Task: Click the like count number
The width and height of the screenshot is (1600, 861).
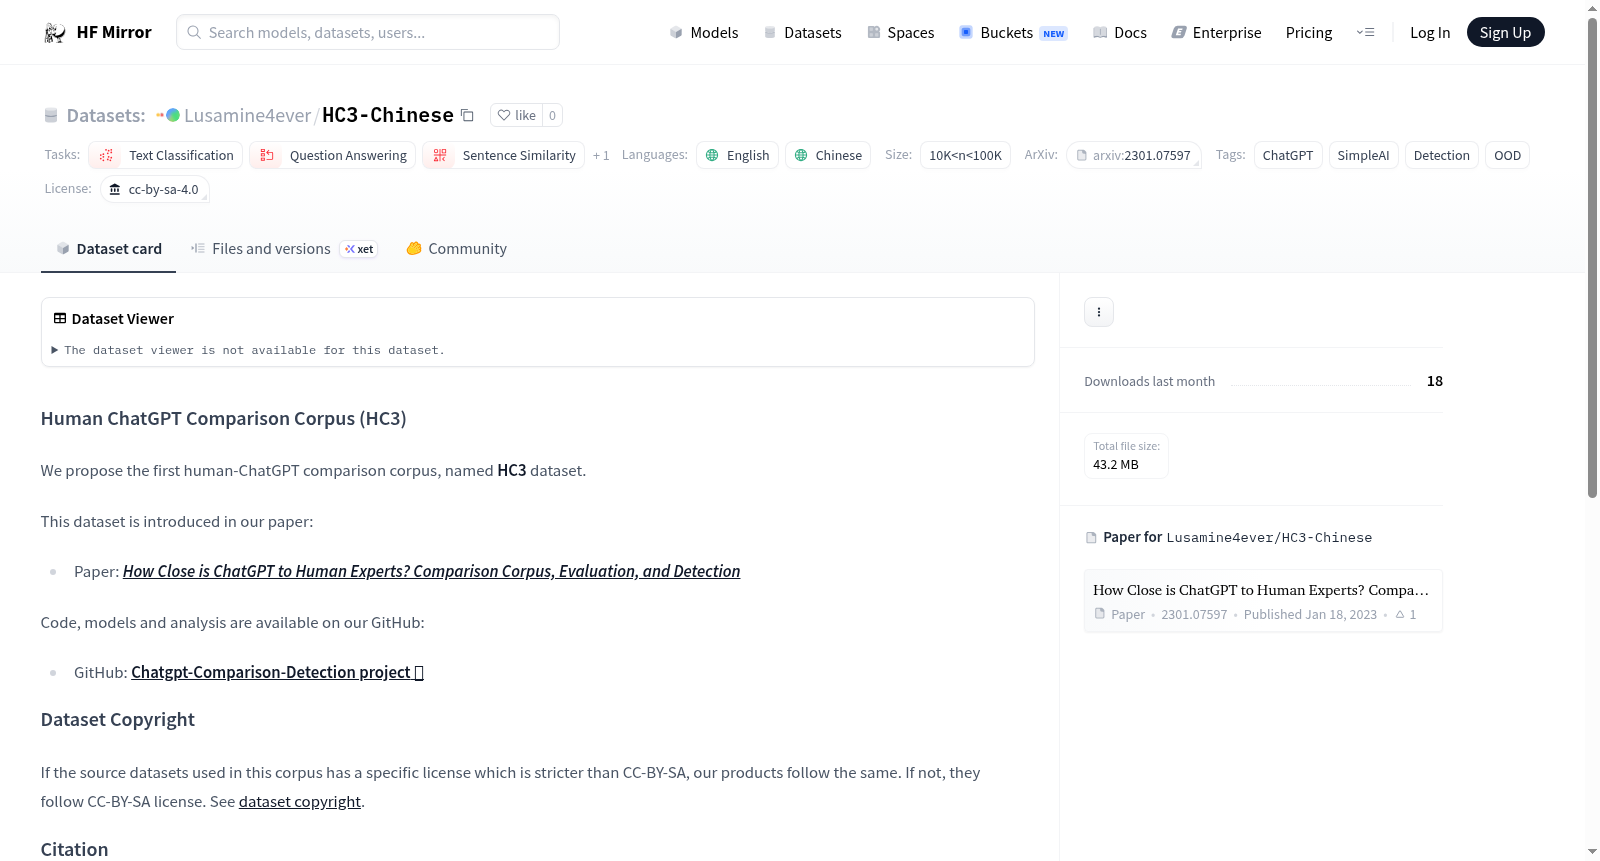Action: (552, 115)
